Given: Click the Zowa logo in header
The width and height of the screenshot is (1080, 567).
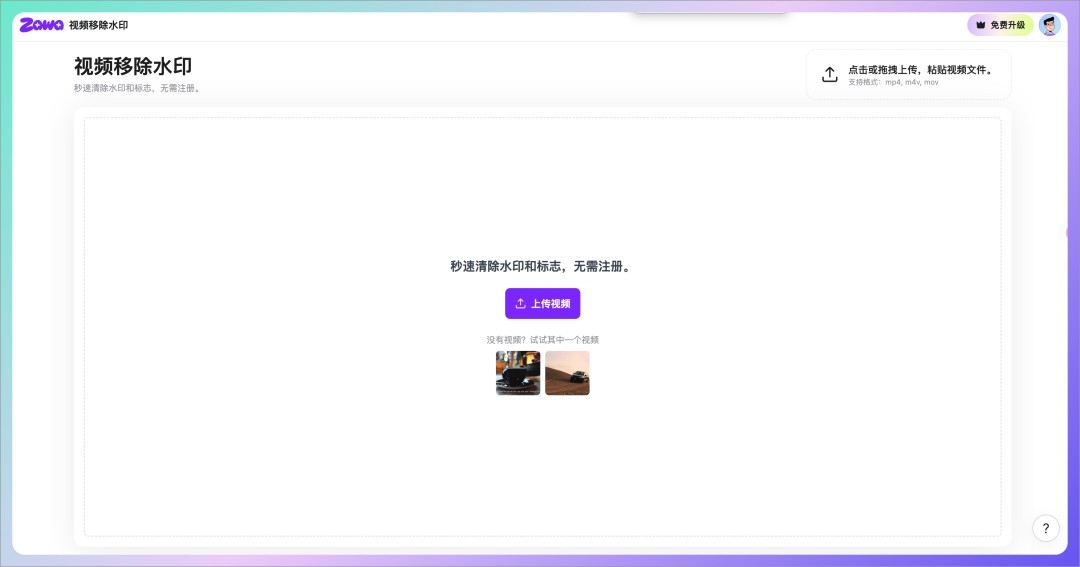Looking at the screenshot, I should pyautogui.click(x=41, y=25).
